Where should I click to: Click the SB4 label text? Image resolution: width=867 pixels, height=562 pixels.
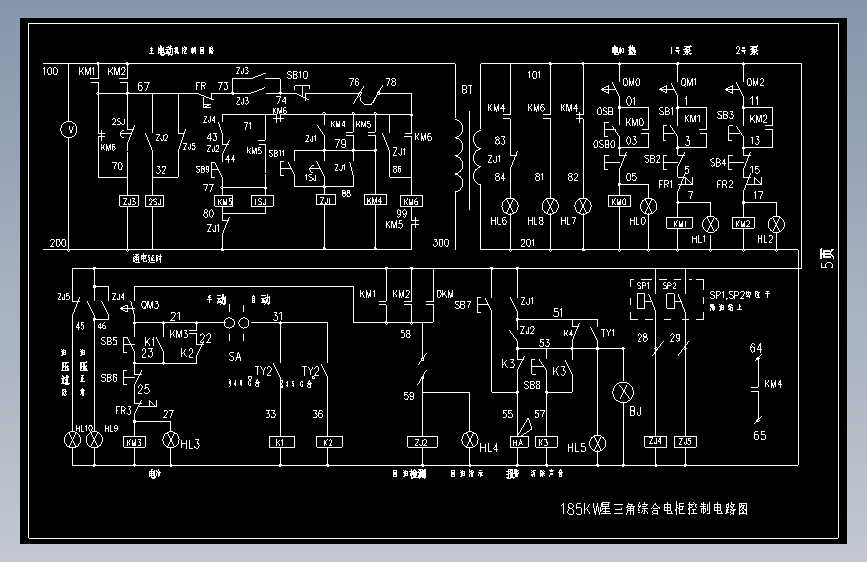718,163
